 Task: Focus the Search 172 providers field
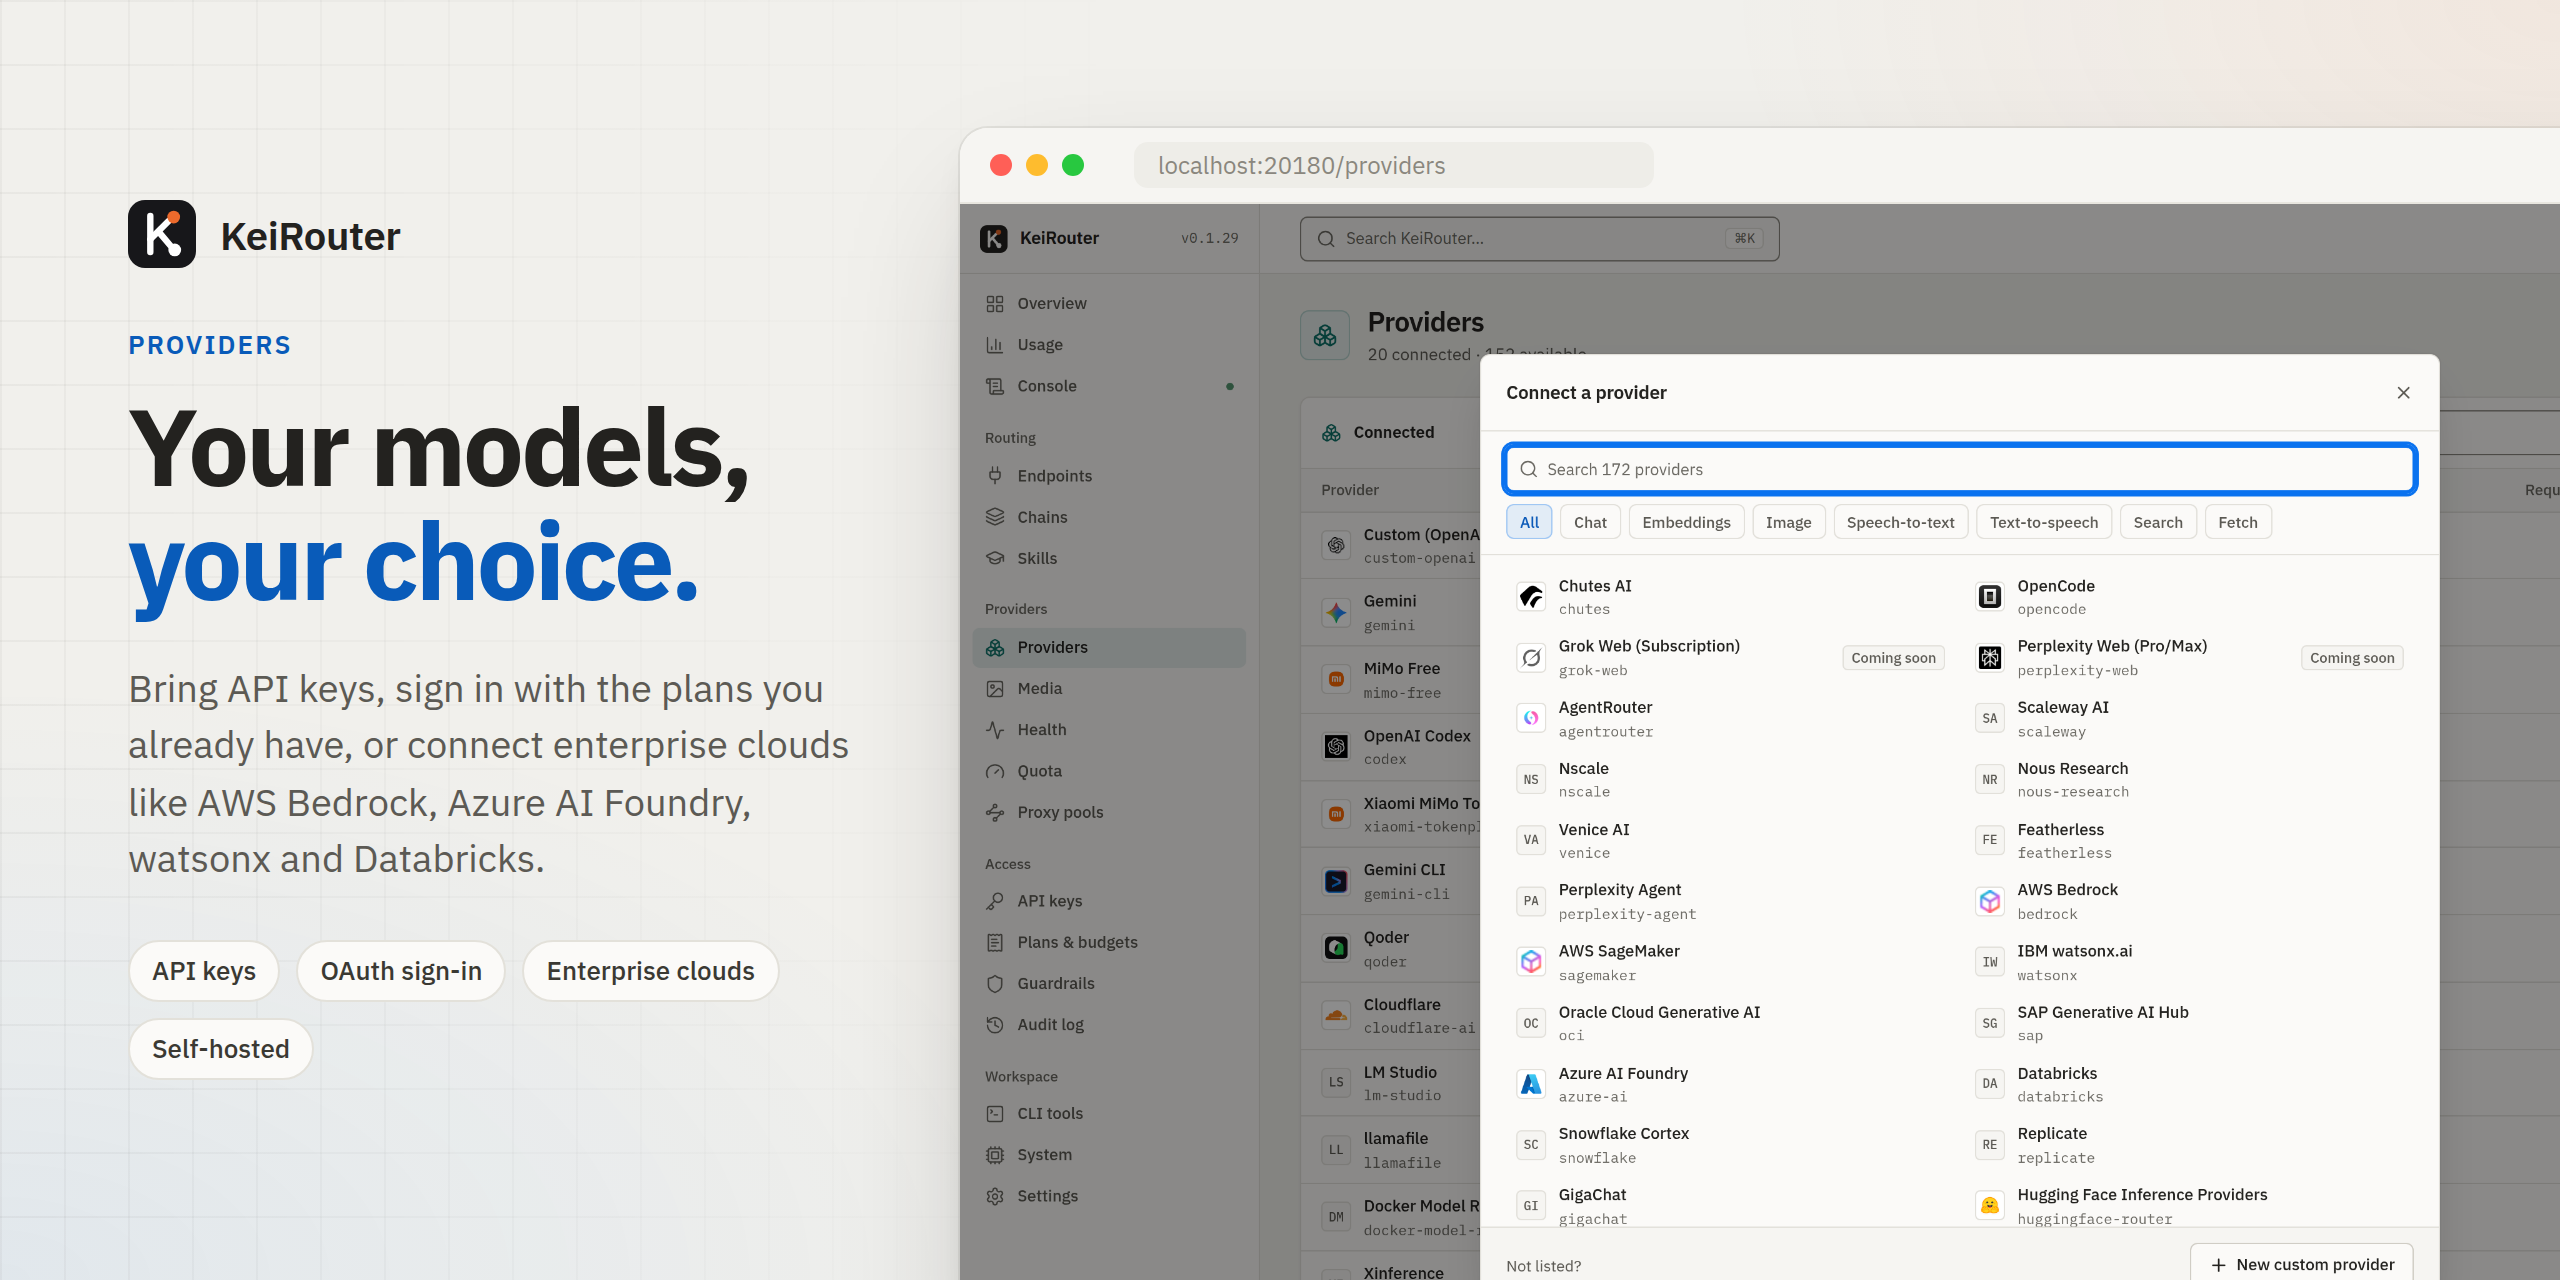click(1960, 469)
